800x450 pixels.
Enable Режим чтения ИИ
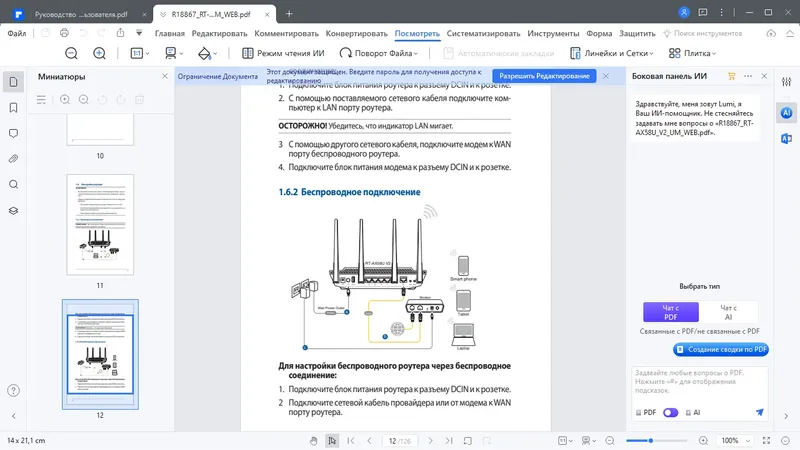tap(283, 53)
